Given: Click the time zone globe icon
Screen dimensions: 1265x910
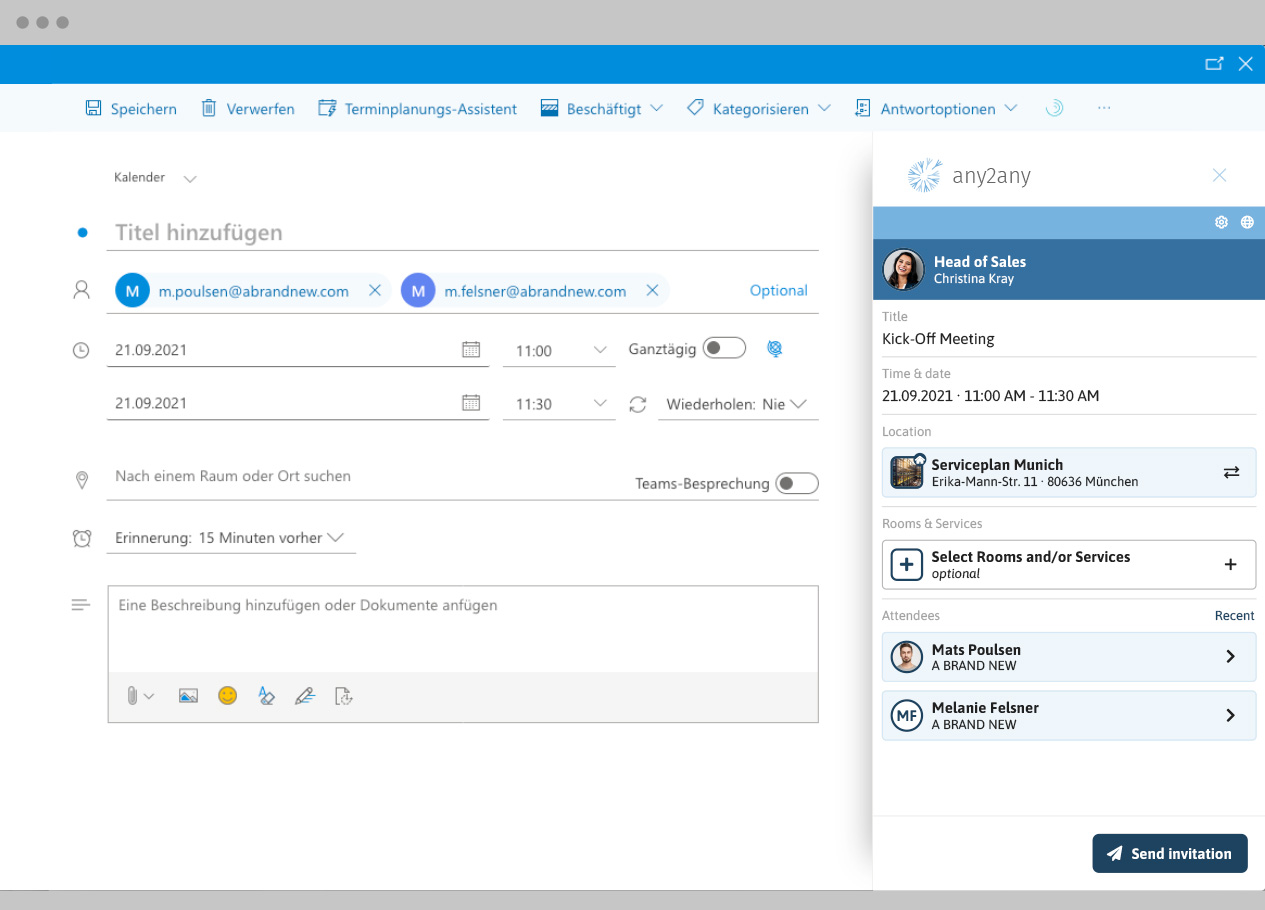Looking at the screenshot, I should pos(774,348).
